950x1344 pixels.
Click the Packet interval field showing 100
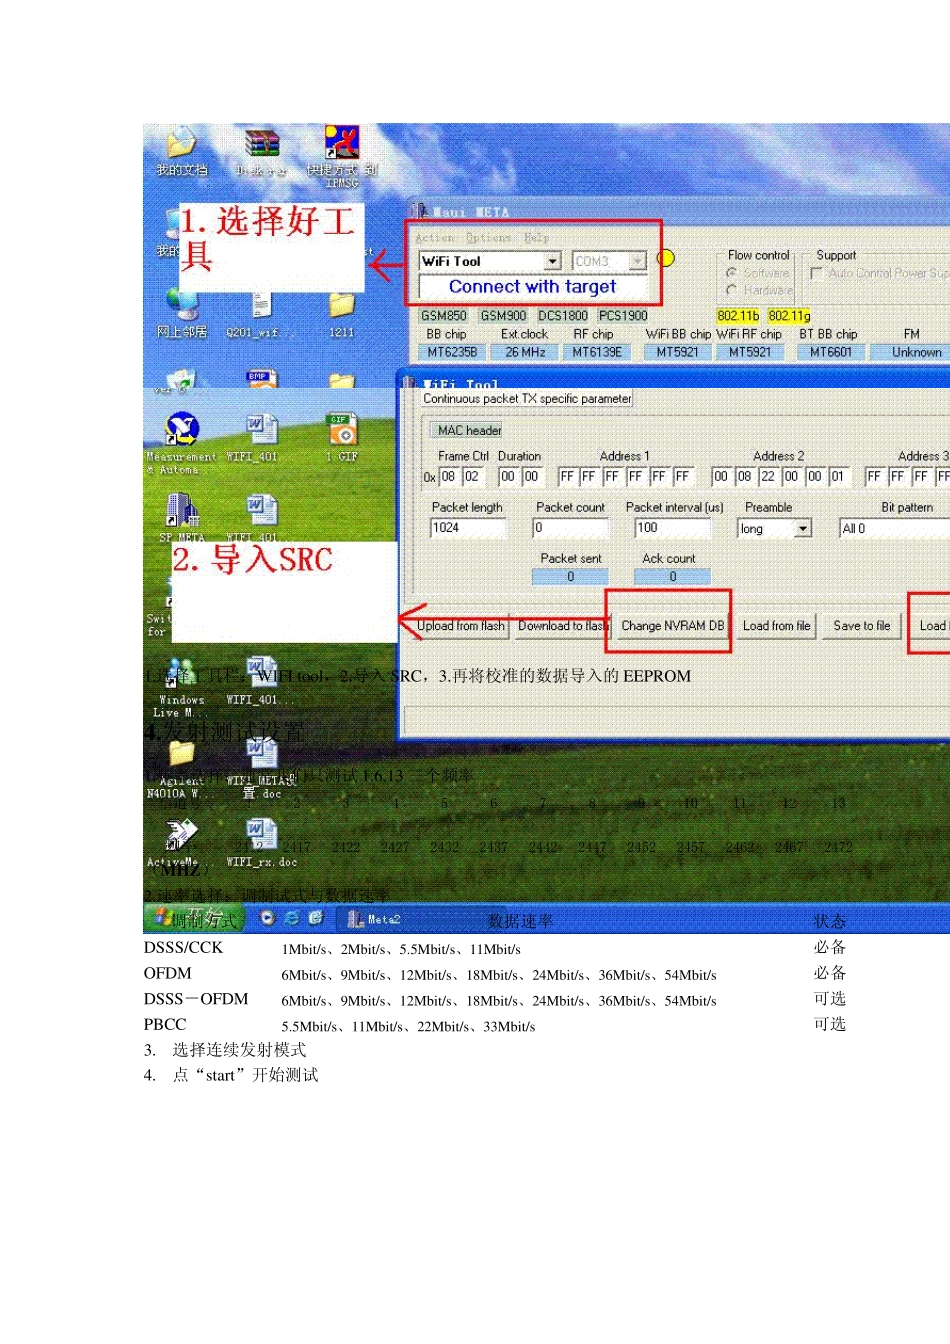click(x=672, y=528)
